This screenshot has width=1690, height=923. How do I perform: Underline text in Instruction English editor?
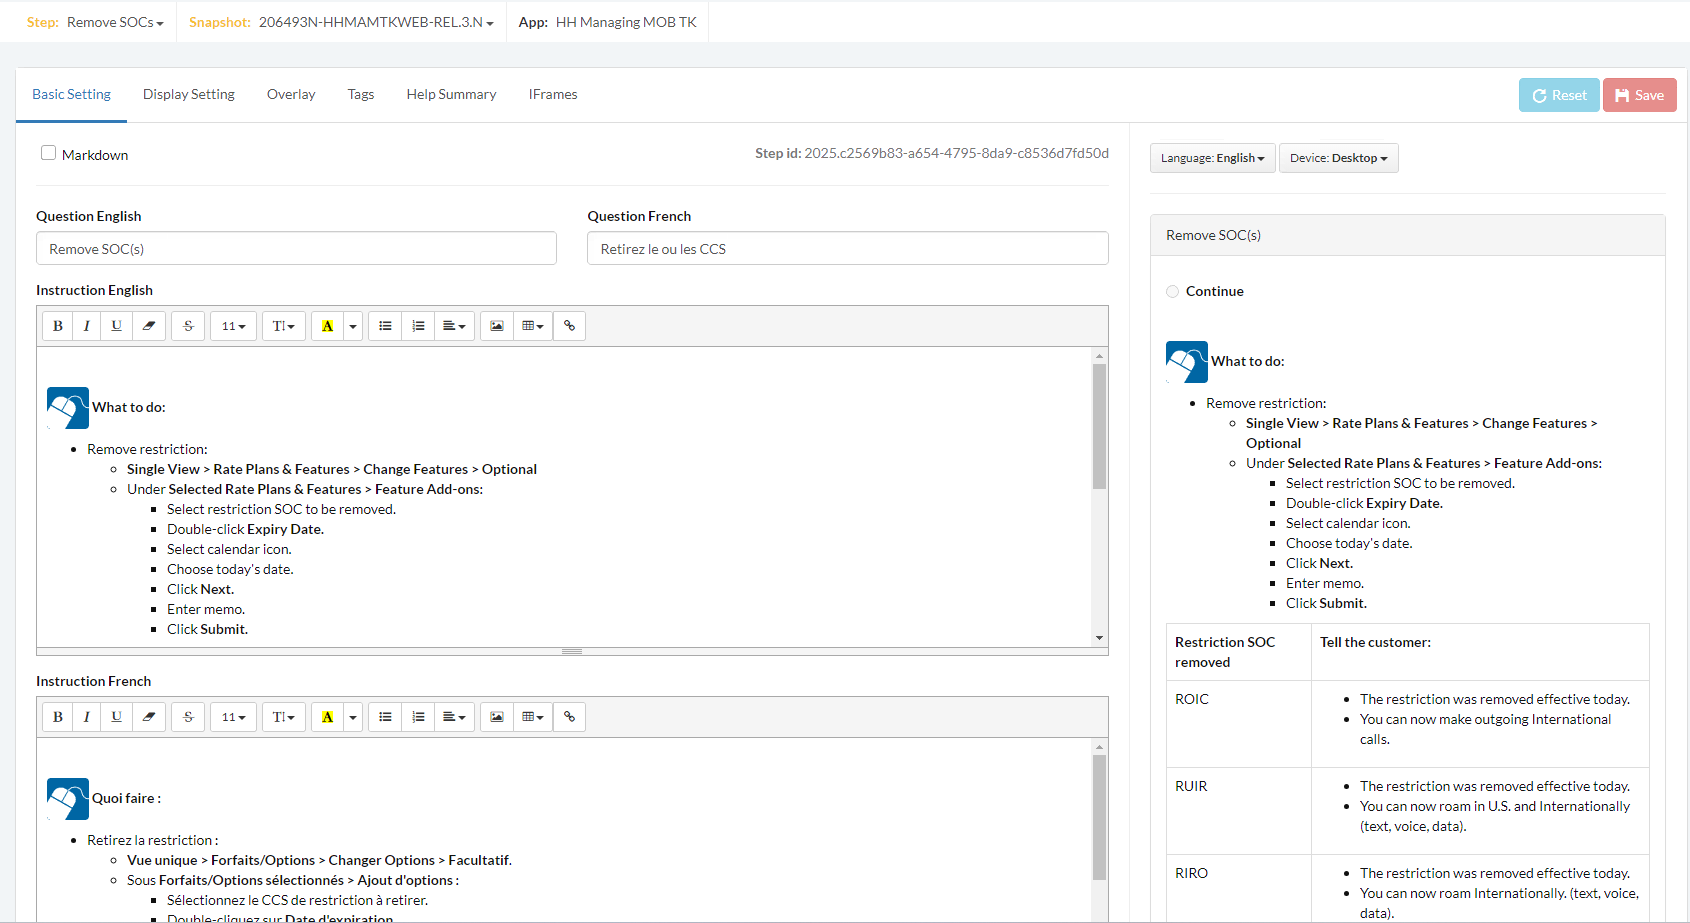click(117, 326)
